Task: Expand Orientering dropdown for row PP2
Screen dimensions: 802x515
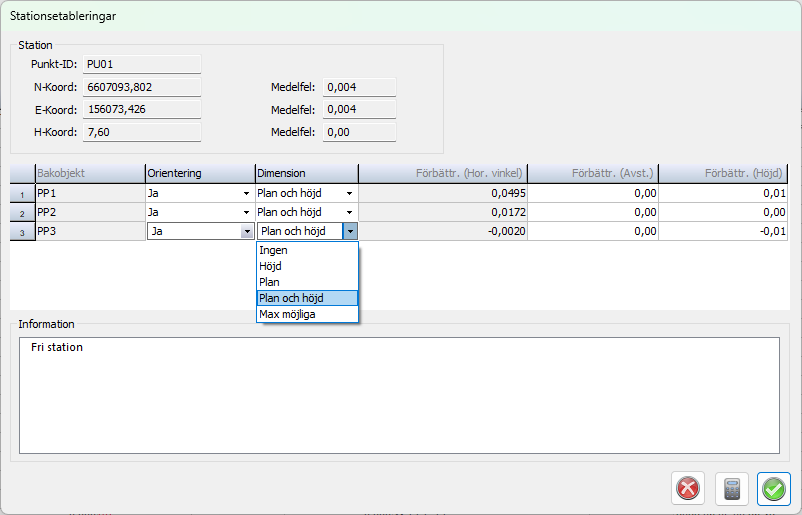Action: tap(246, 212)
